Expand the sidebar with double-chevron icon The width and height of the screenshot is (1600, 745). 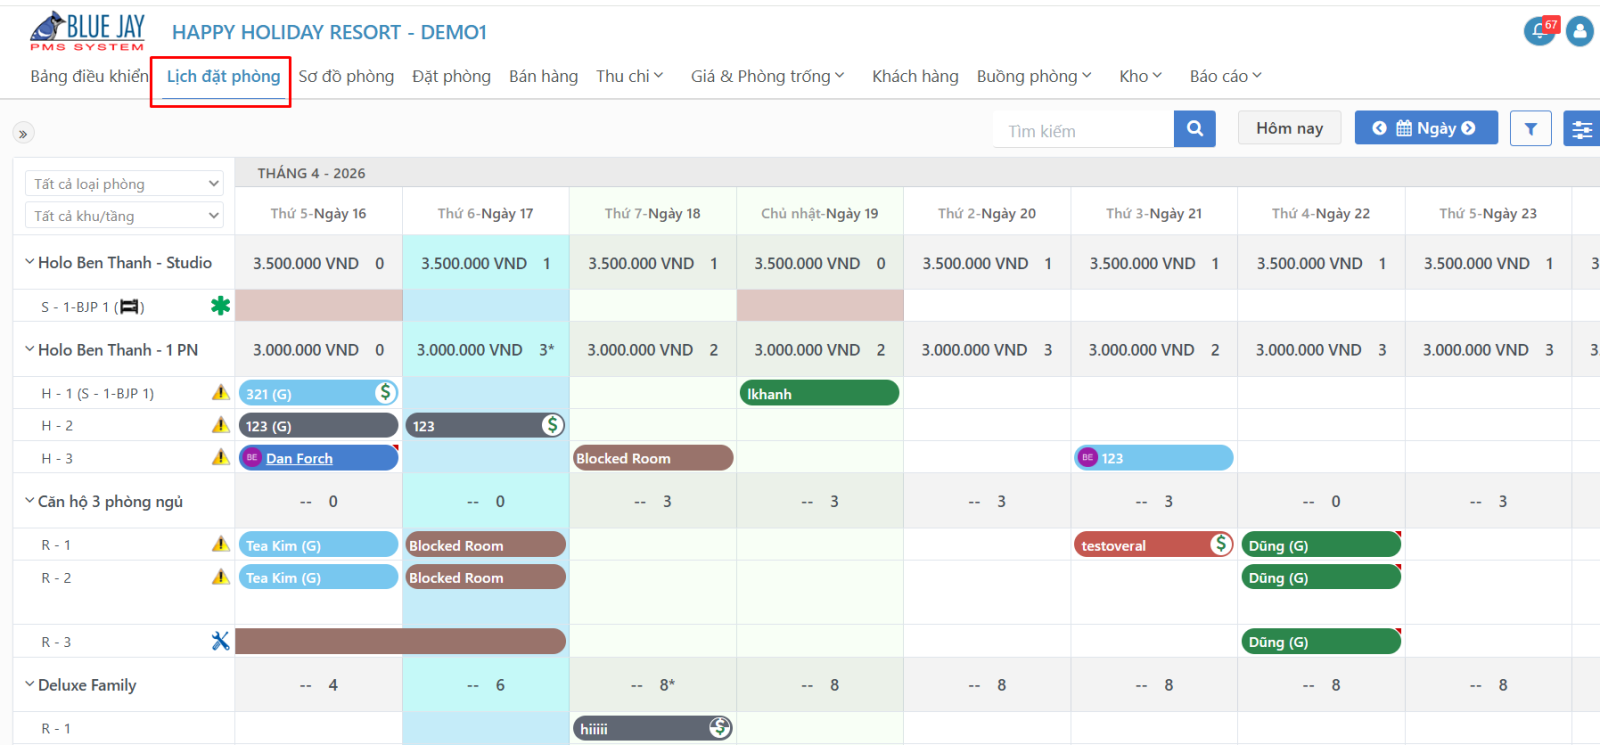(23, 133)
